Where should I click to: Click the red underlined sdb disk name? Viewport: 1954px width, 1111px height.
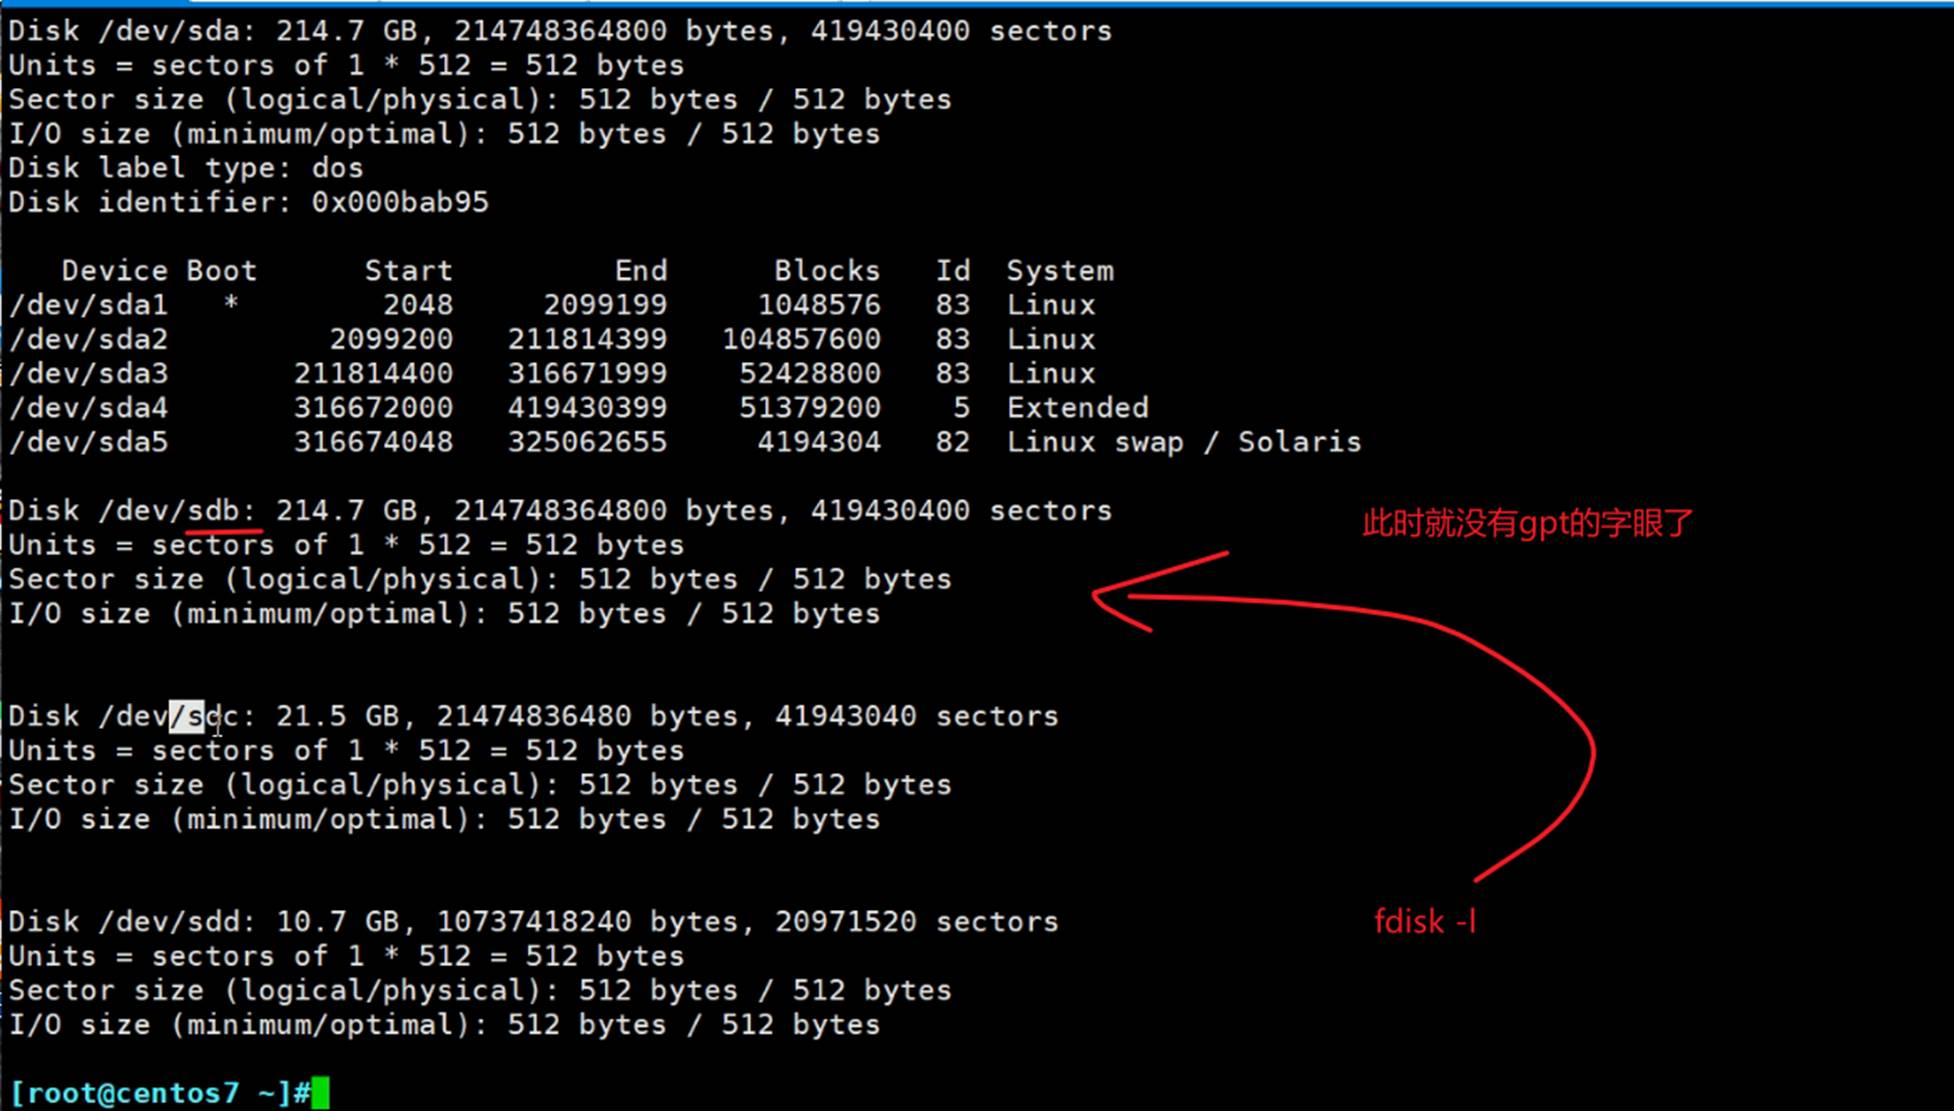[x=214, y=511]
